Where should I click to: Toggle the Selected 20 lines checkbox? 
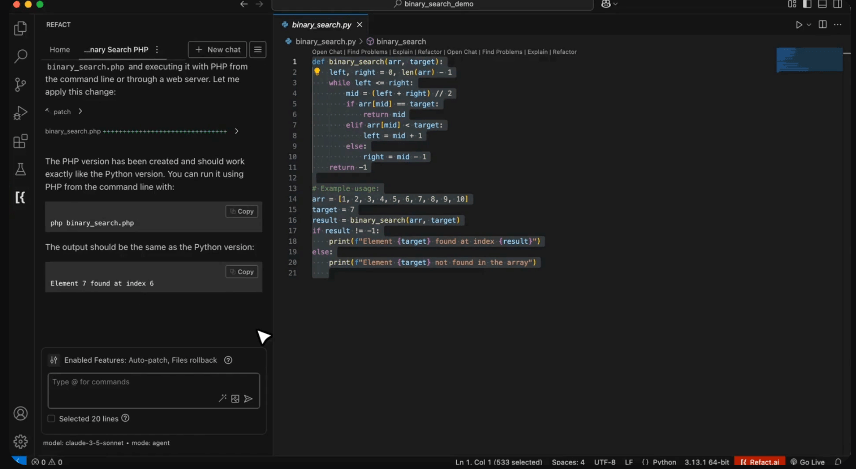click(x=52, y=419)
